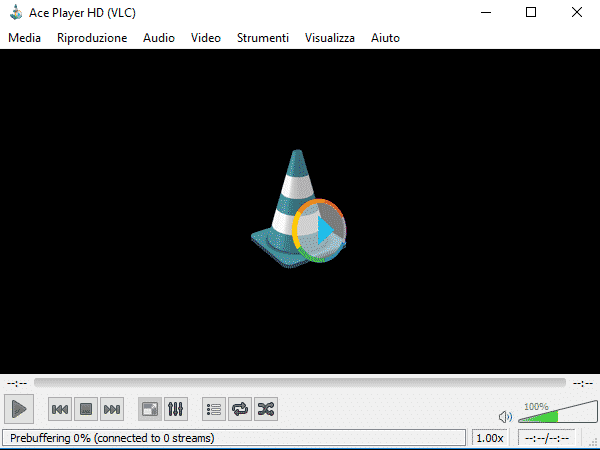Open the Video menu

[205, 38]
